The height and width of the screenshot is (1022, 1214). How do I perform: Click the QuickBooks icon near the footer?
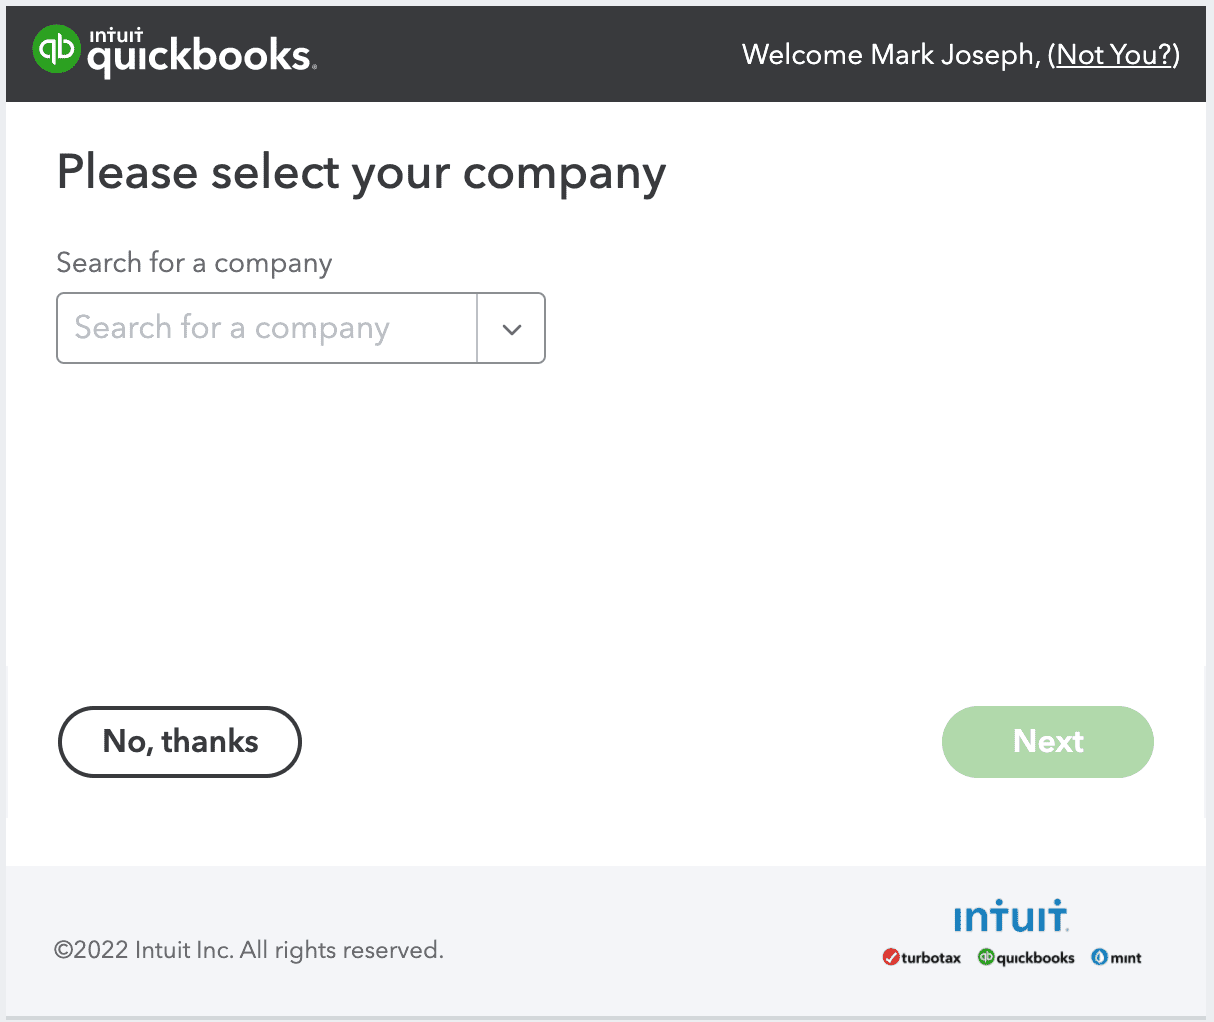[1025, 957]
